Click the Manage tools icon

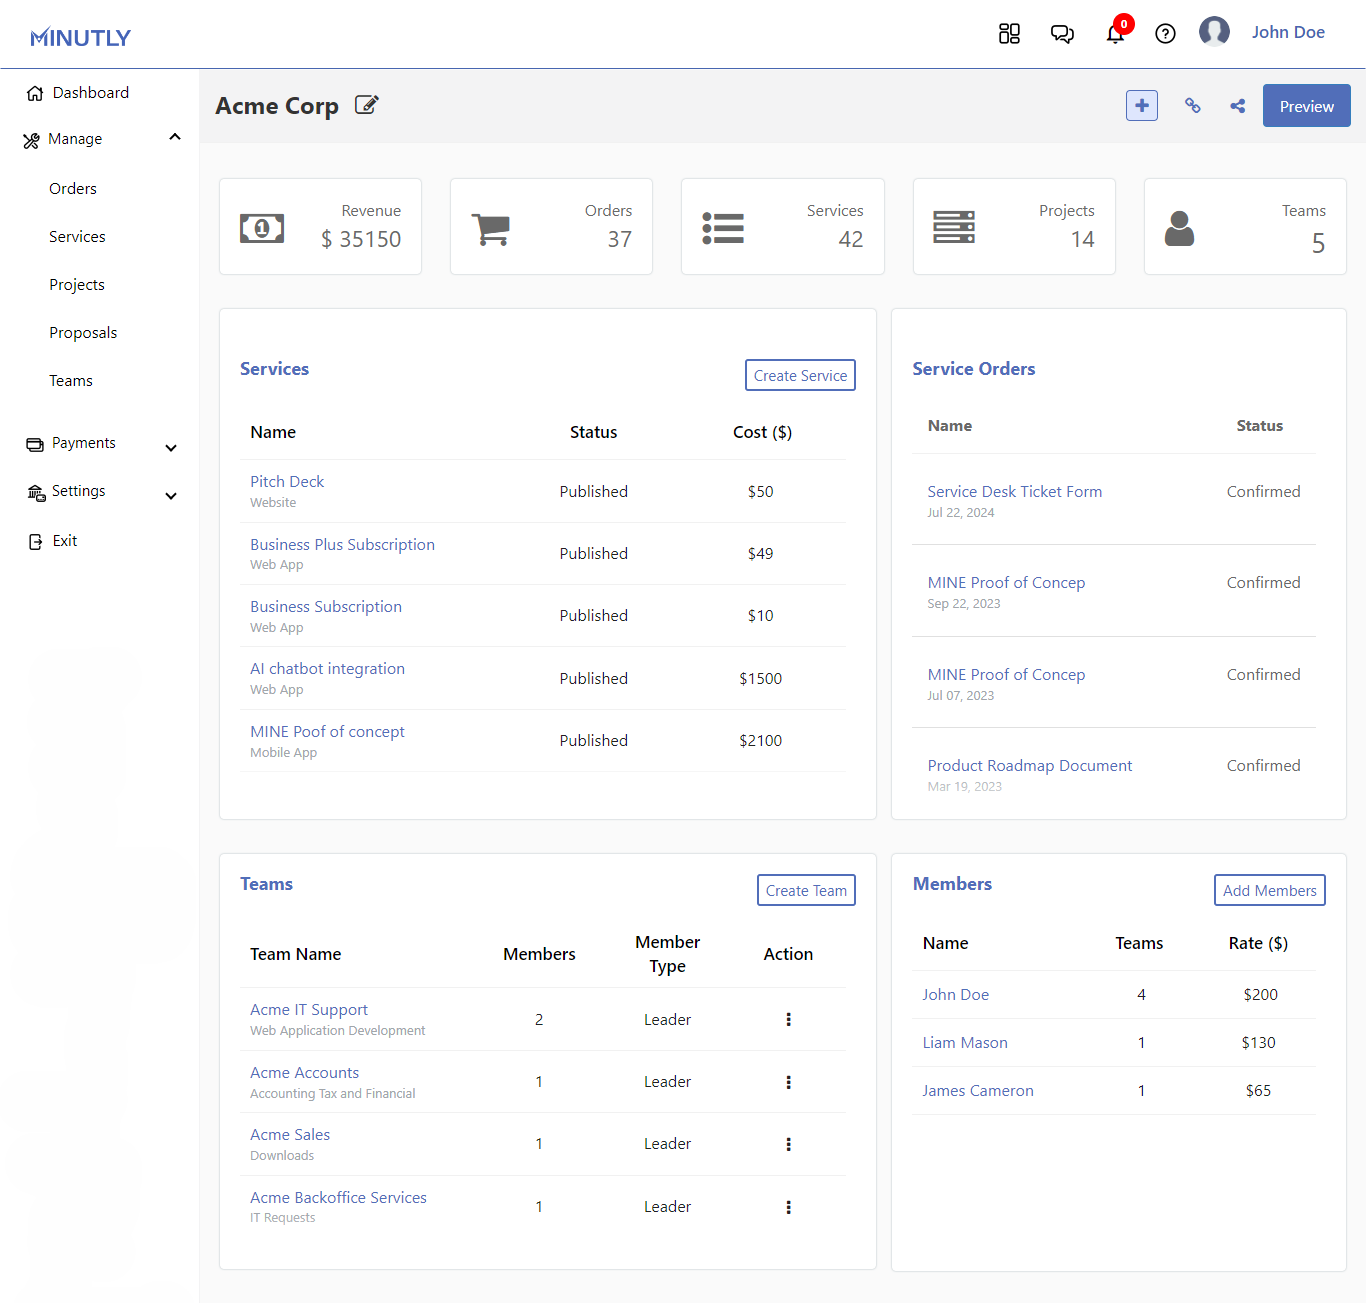click(x=31, y=140)
